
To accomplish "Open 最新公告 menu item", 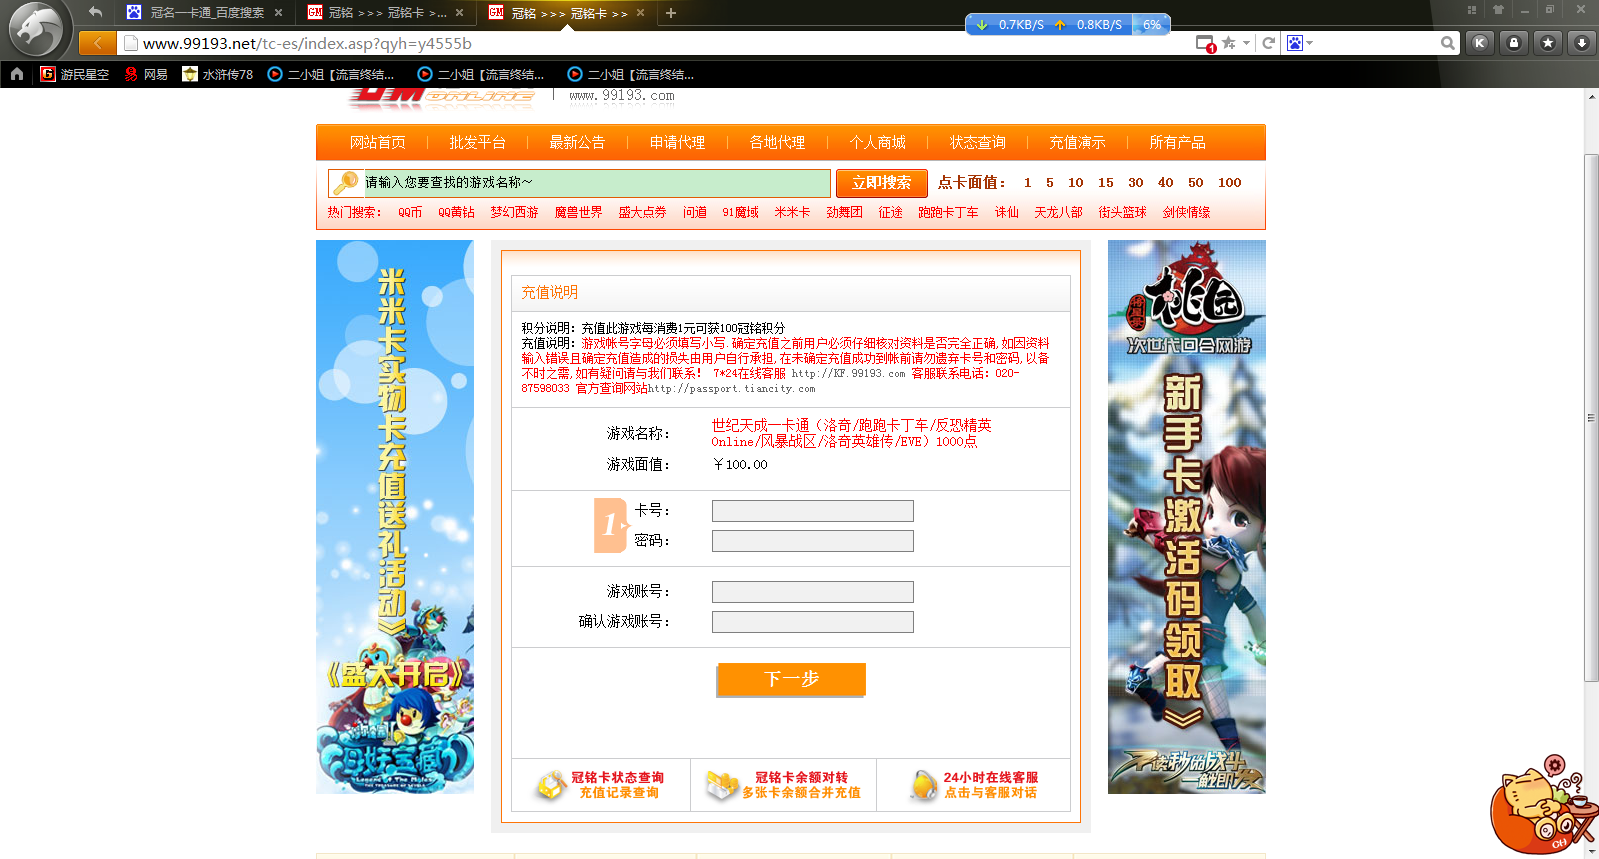I will (x=577, y=143).
